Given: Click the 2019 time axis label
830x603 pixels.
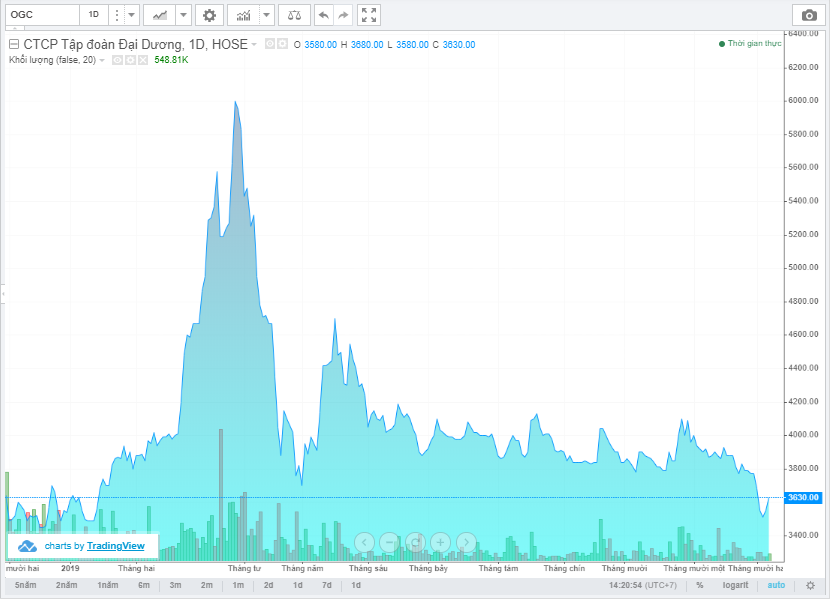Looking at the screenshot, I should (70, 568).
